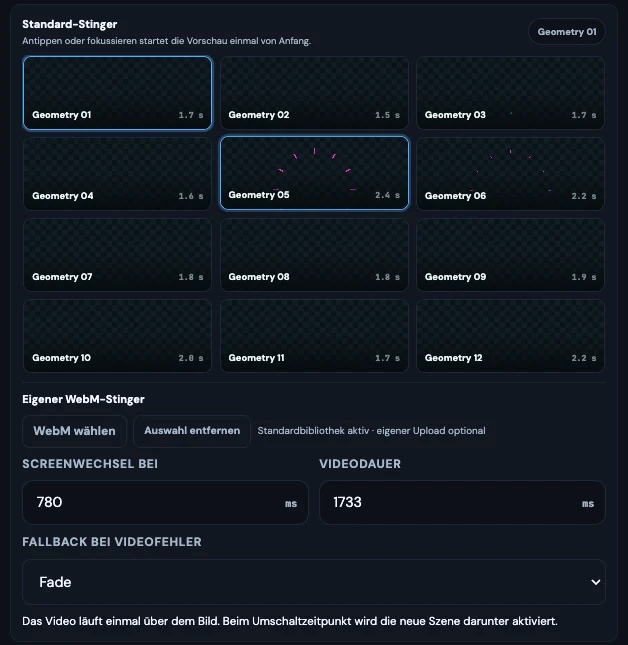
Task: Click the Eigener WebM-Stinger heading
Action: click(x=83, y=399)
